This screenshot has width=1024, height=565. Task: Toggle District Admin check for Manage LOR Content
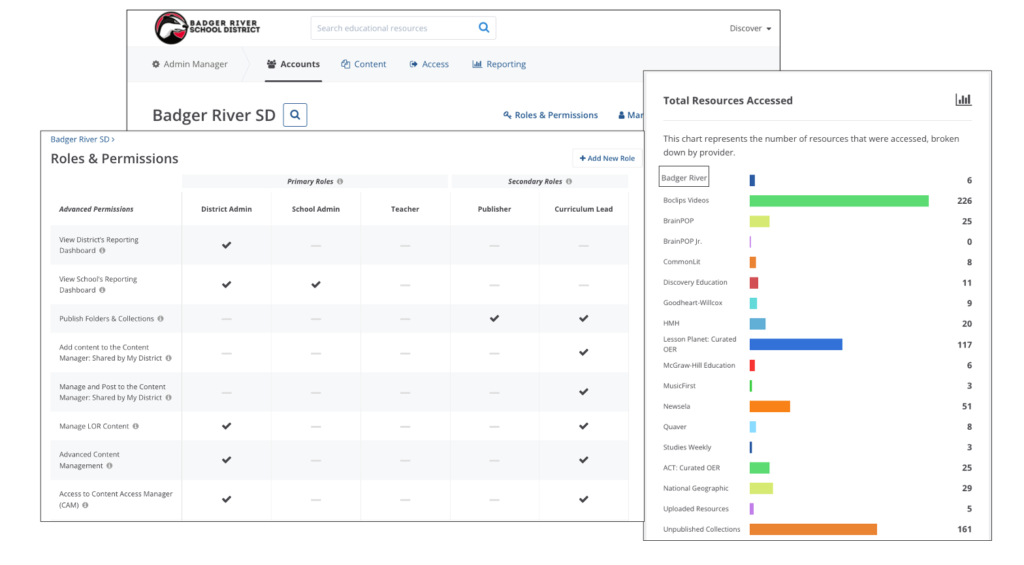[x=227, y=426]
